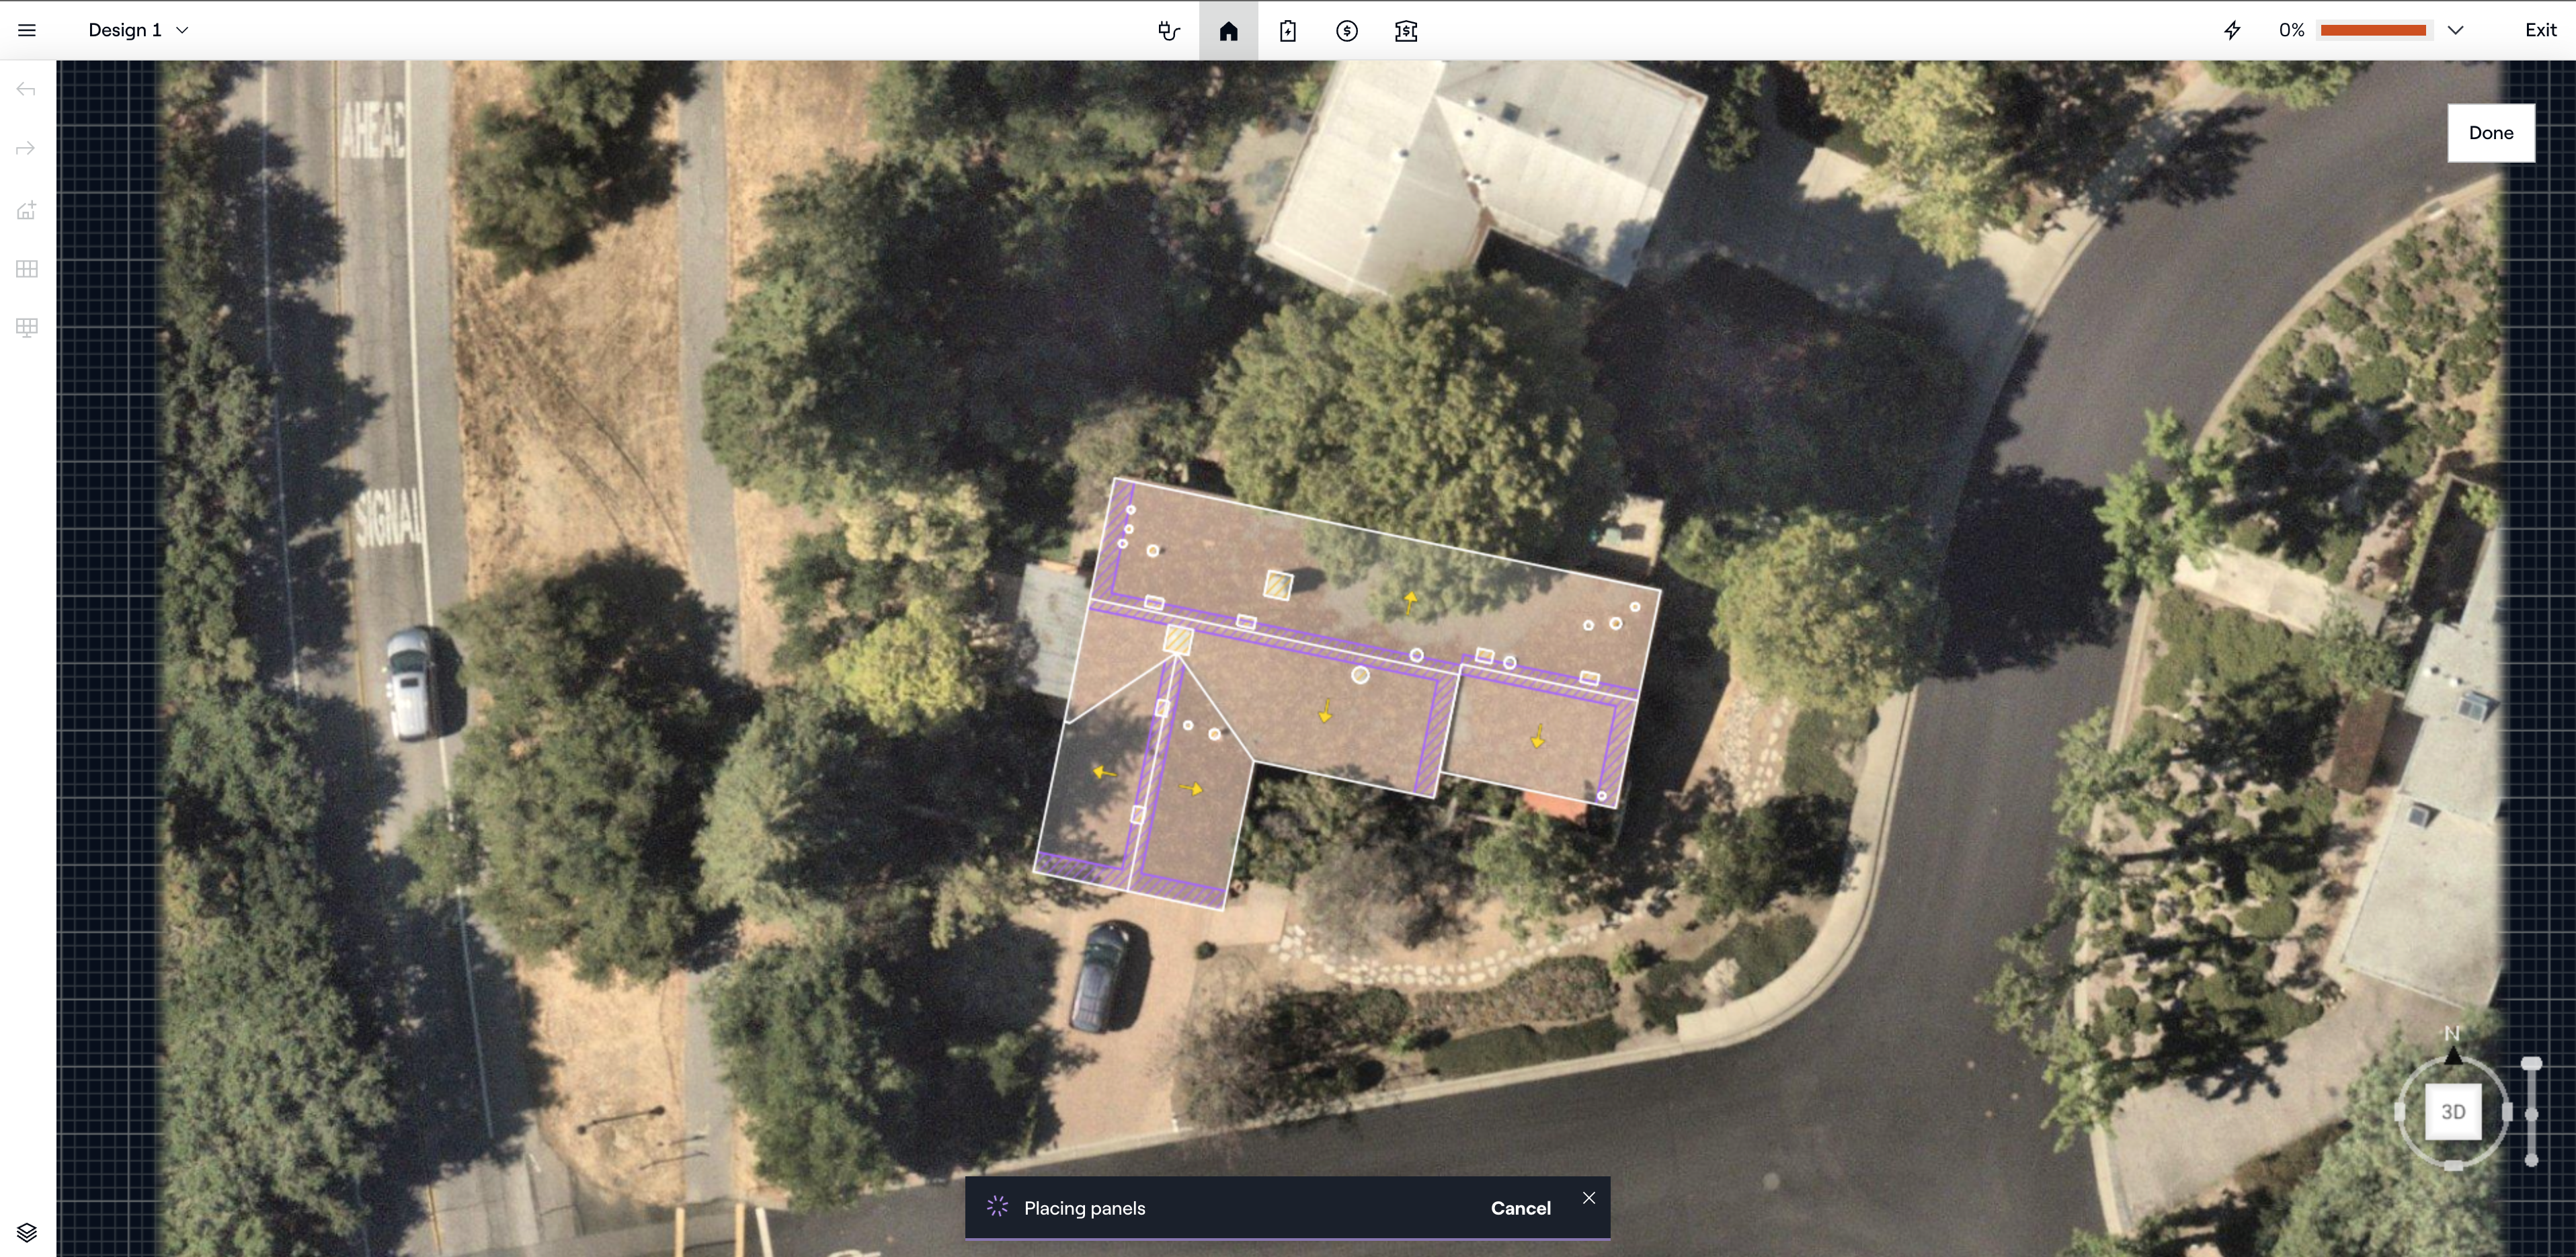Select the ground mount panel tool
The width and height of the screenshot is (2576, 1257).
27,328
